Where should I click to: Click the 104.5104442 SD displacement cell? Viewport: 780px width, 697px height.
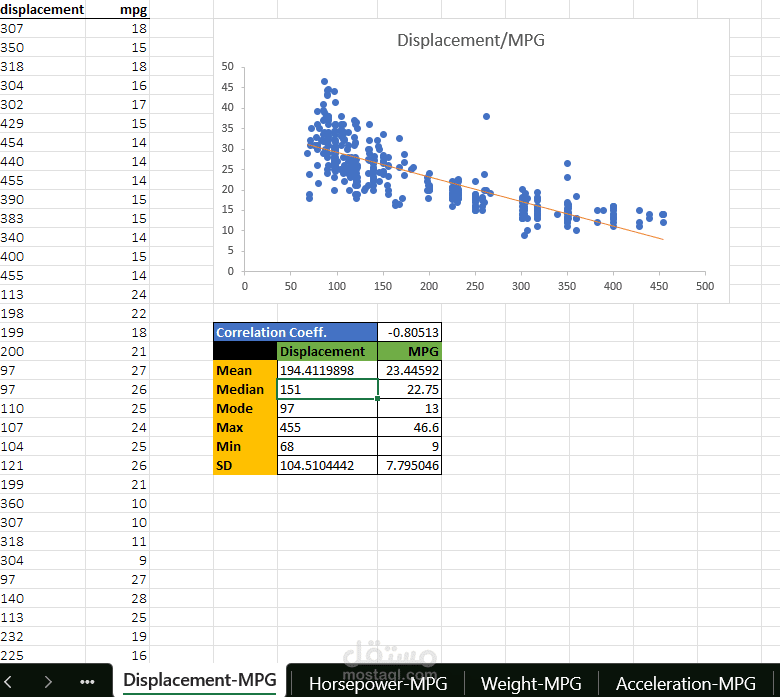click(x=327, y=465)
